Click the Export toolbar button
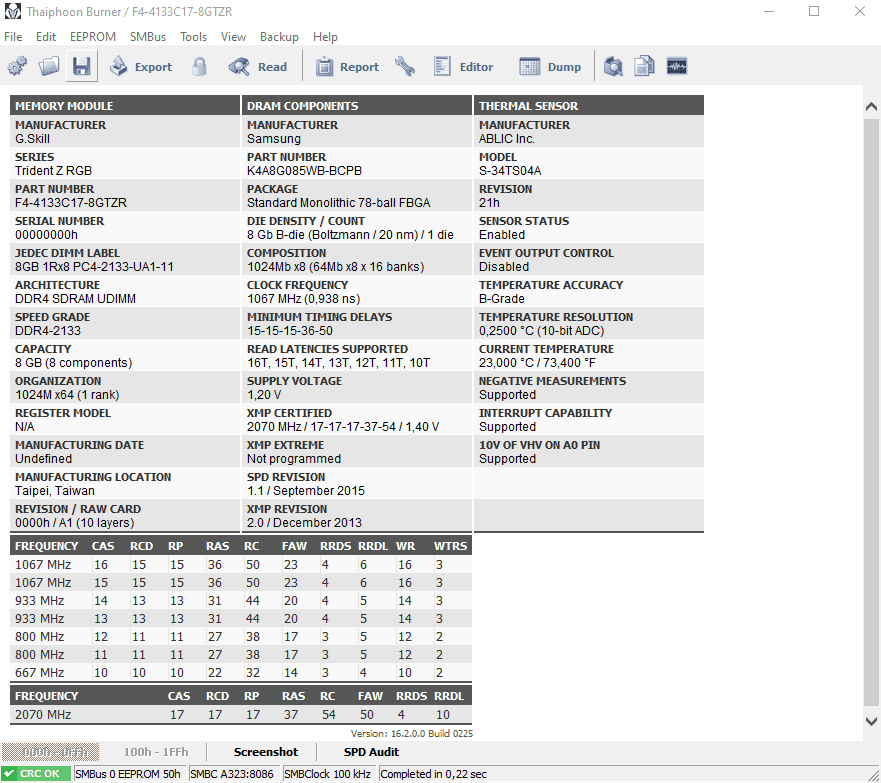This screenshot has height=783, width=881. pyautogui.click(x=140, y=66)
